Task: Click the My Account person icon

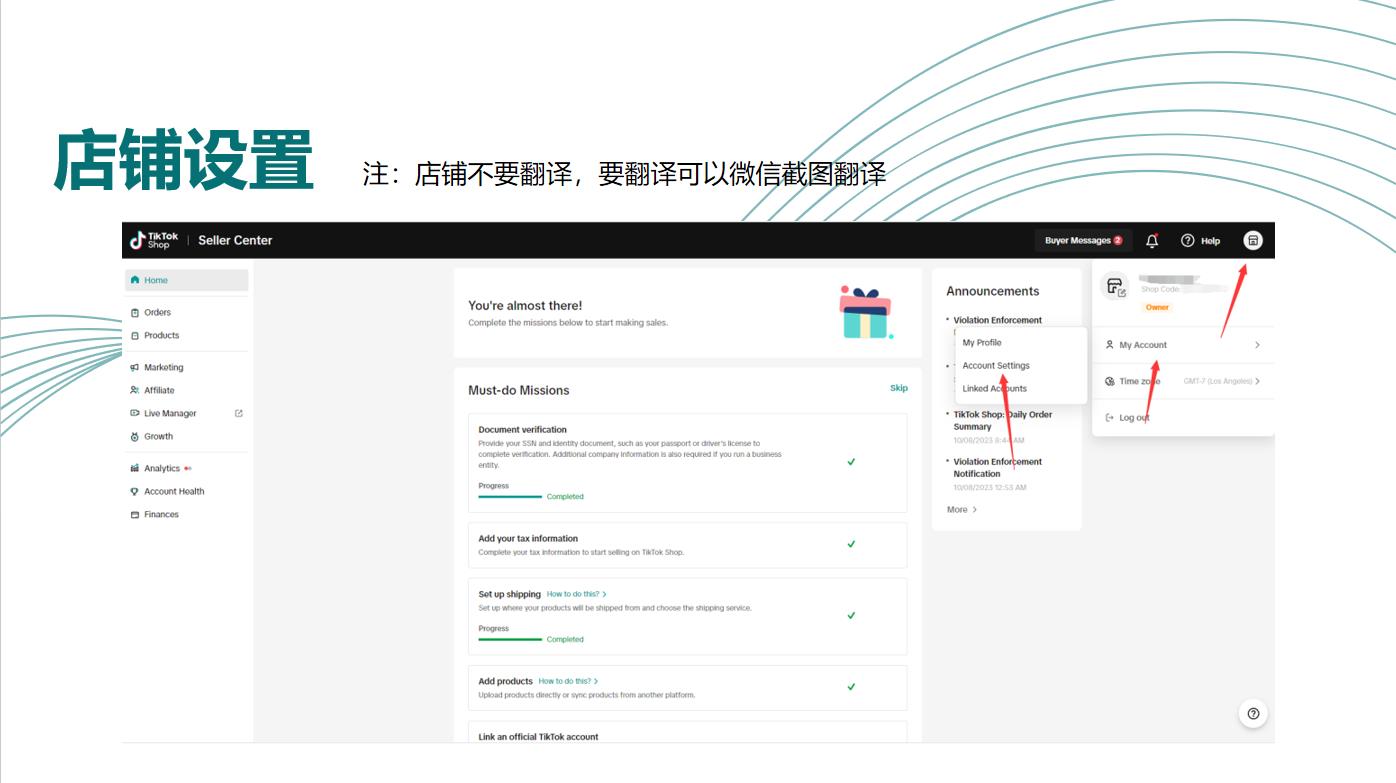Action: click(x=1110, y=345)
